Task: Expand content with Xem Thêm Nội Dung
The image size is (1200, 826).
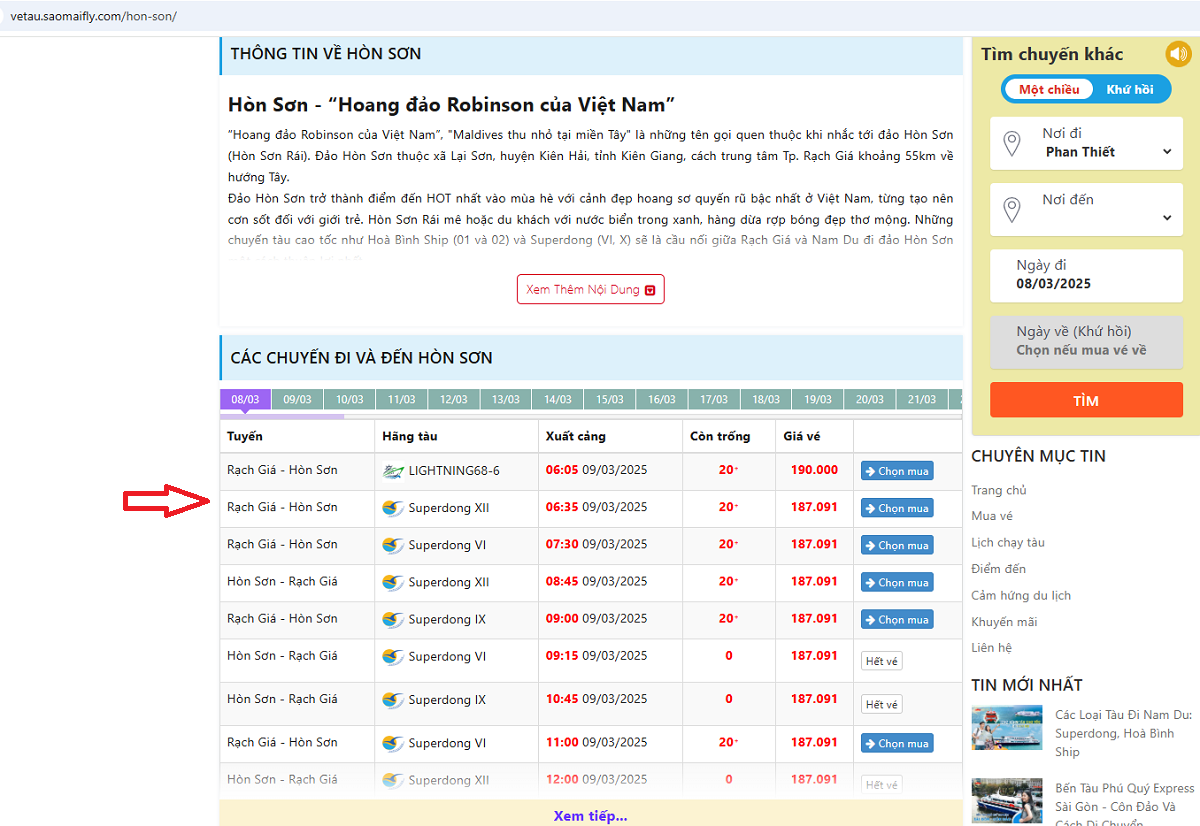Action: tap(591, 289)
